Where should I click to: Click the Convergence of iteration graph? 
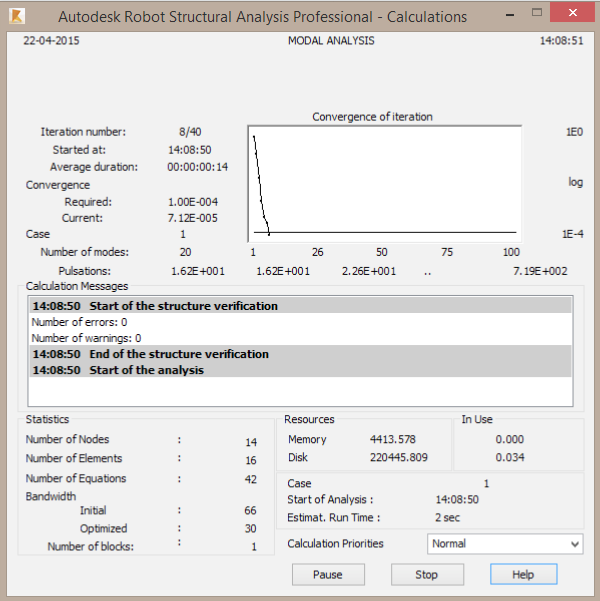[385, 184]
